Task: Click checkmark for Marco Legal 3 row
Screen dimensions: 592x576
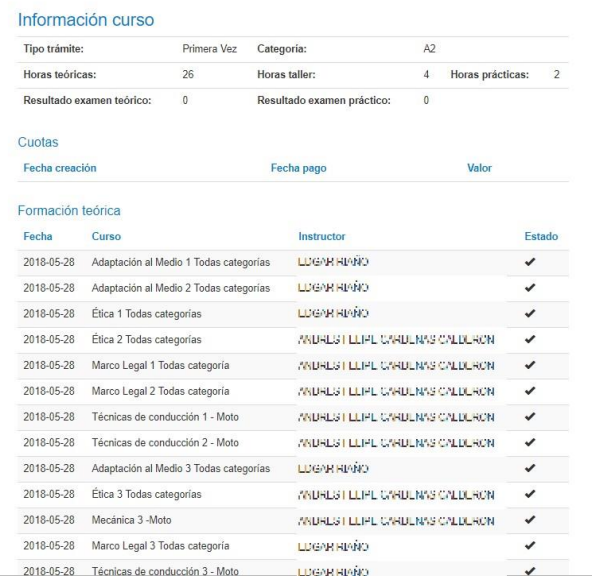Action: pos(530,545)
